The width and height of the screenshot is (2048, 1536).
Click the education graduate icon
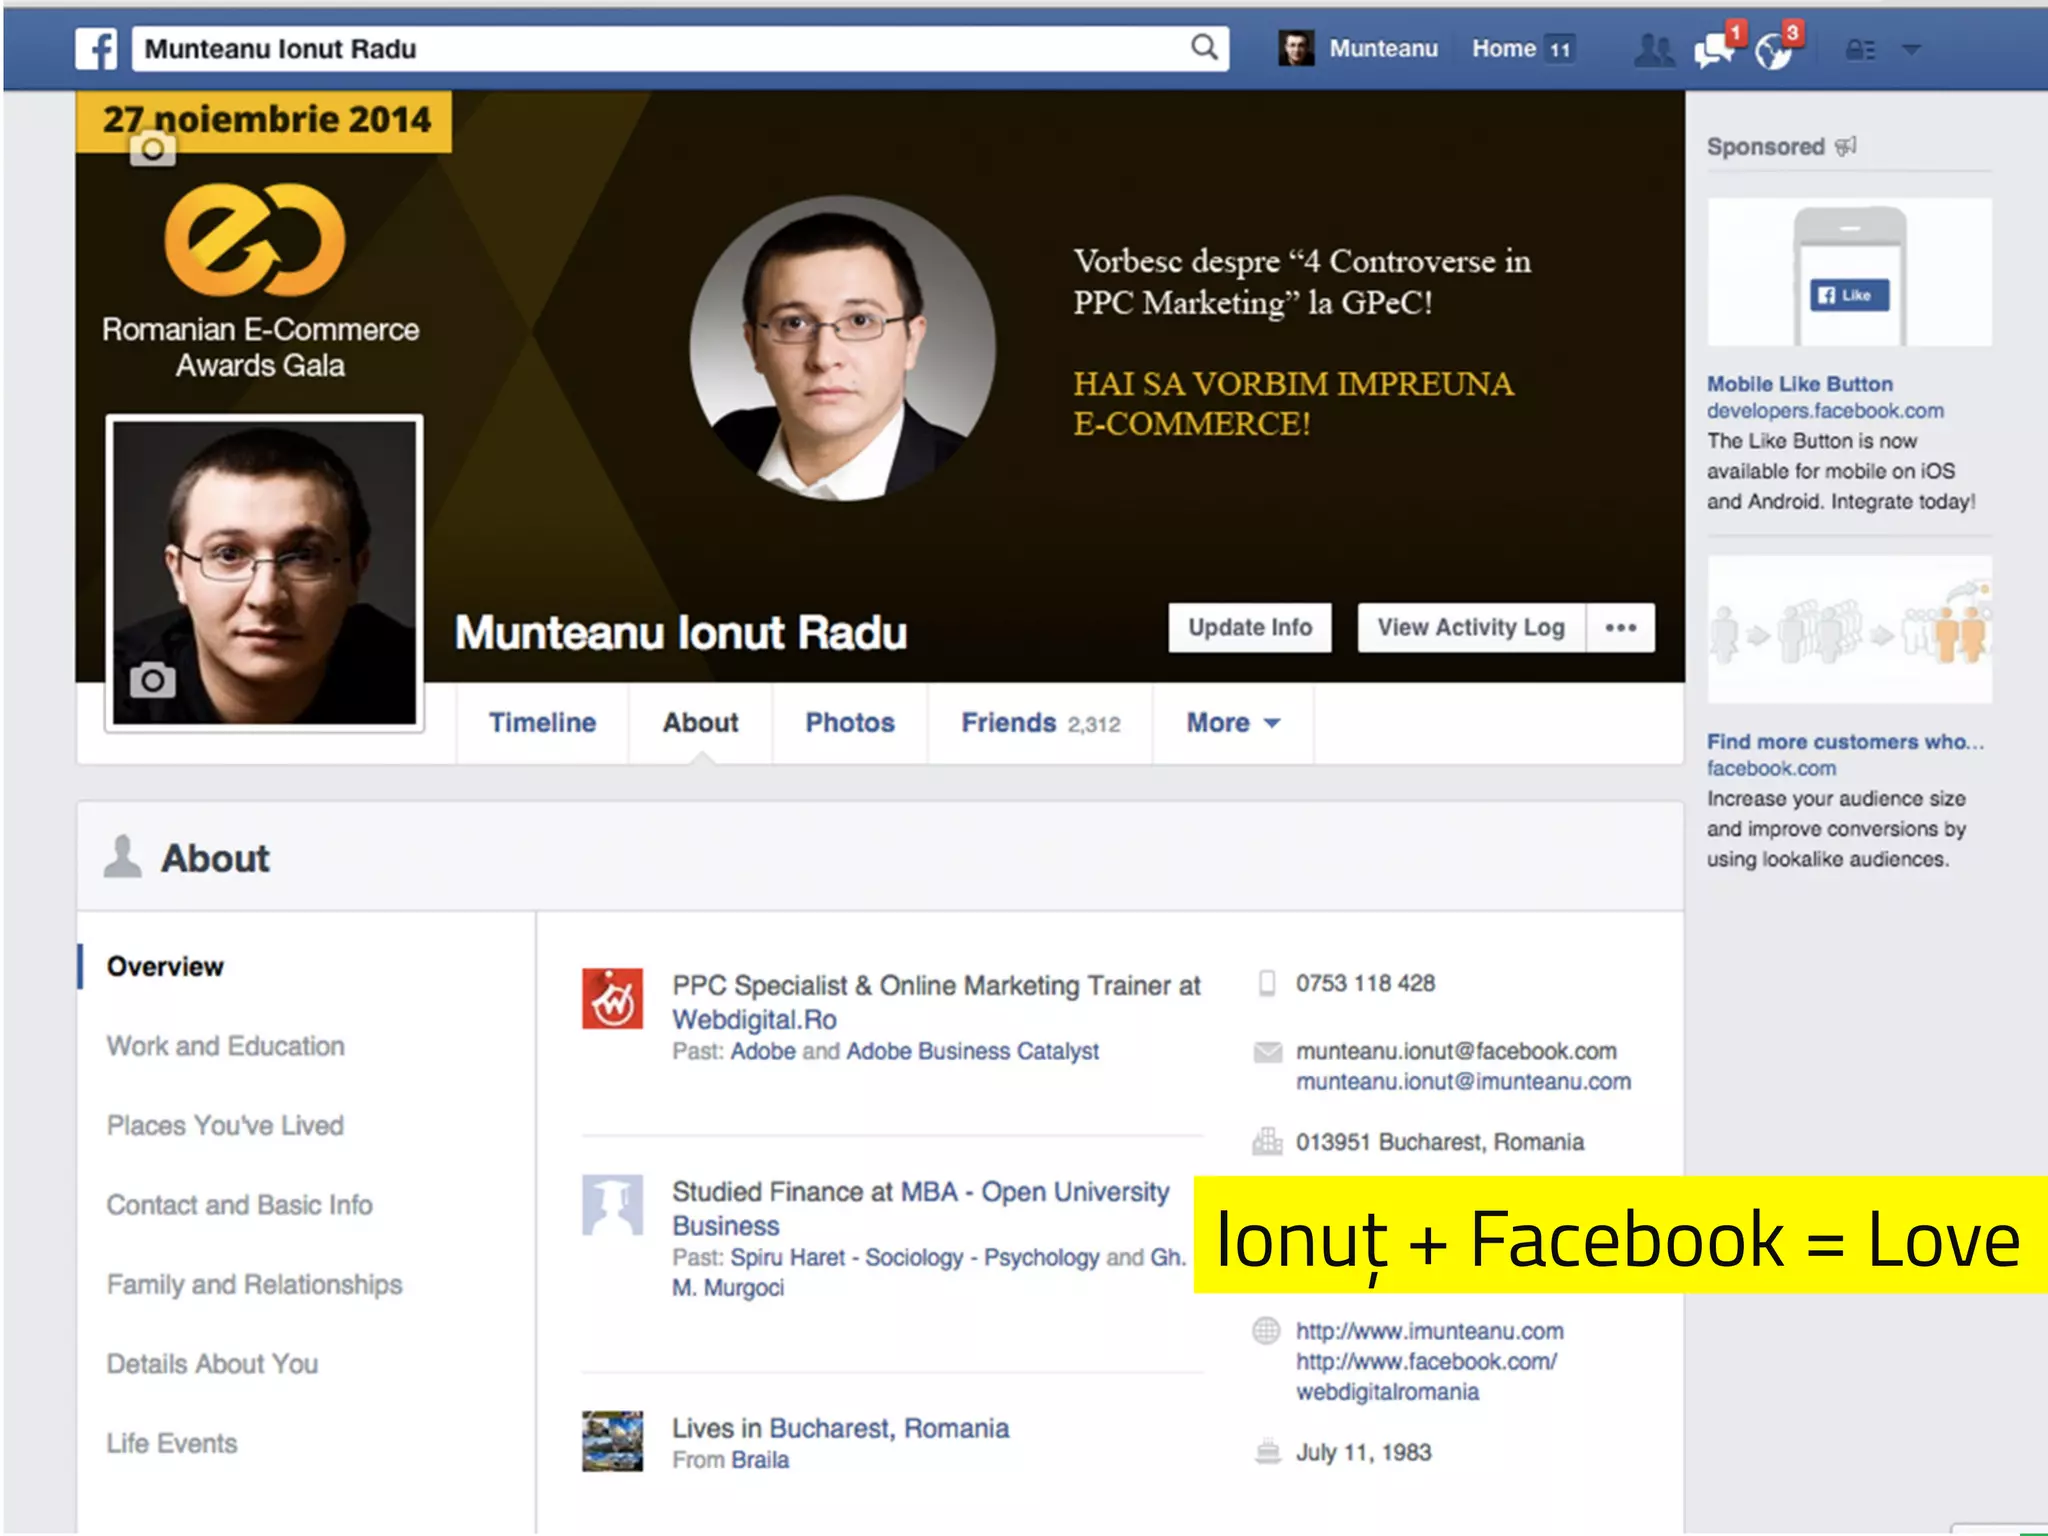612,1205
